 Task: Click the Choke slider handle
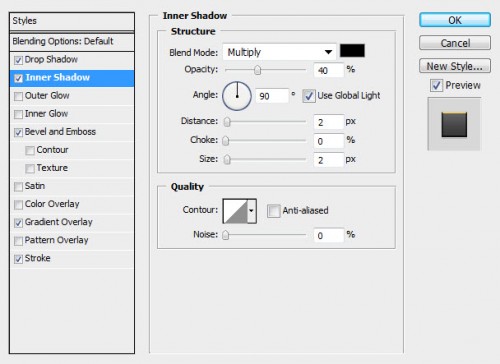click(x=226, y=141)
